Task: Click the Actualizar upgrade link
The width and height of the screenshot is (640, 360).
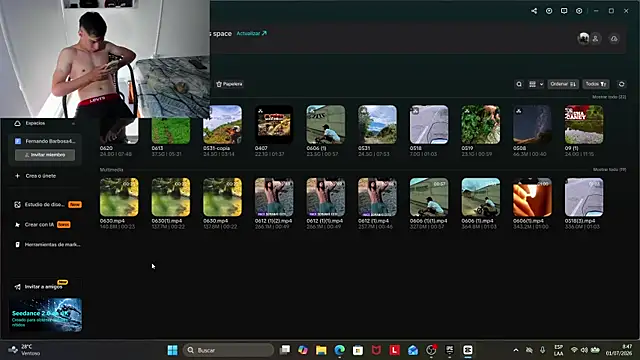Action: tap(251, 33)
